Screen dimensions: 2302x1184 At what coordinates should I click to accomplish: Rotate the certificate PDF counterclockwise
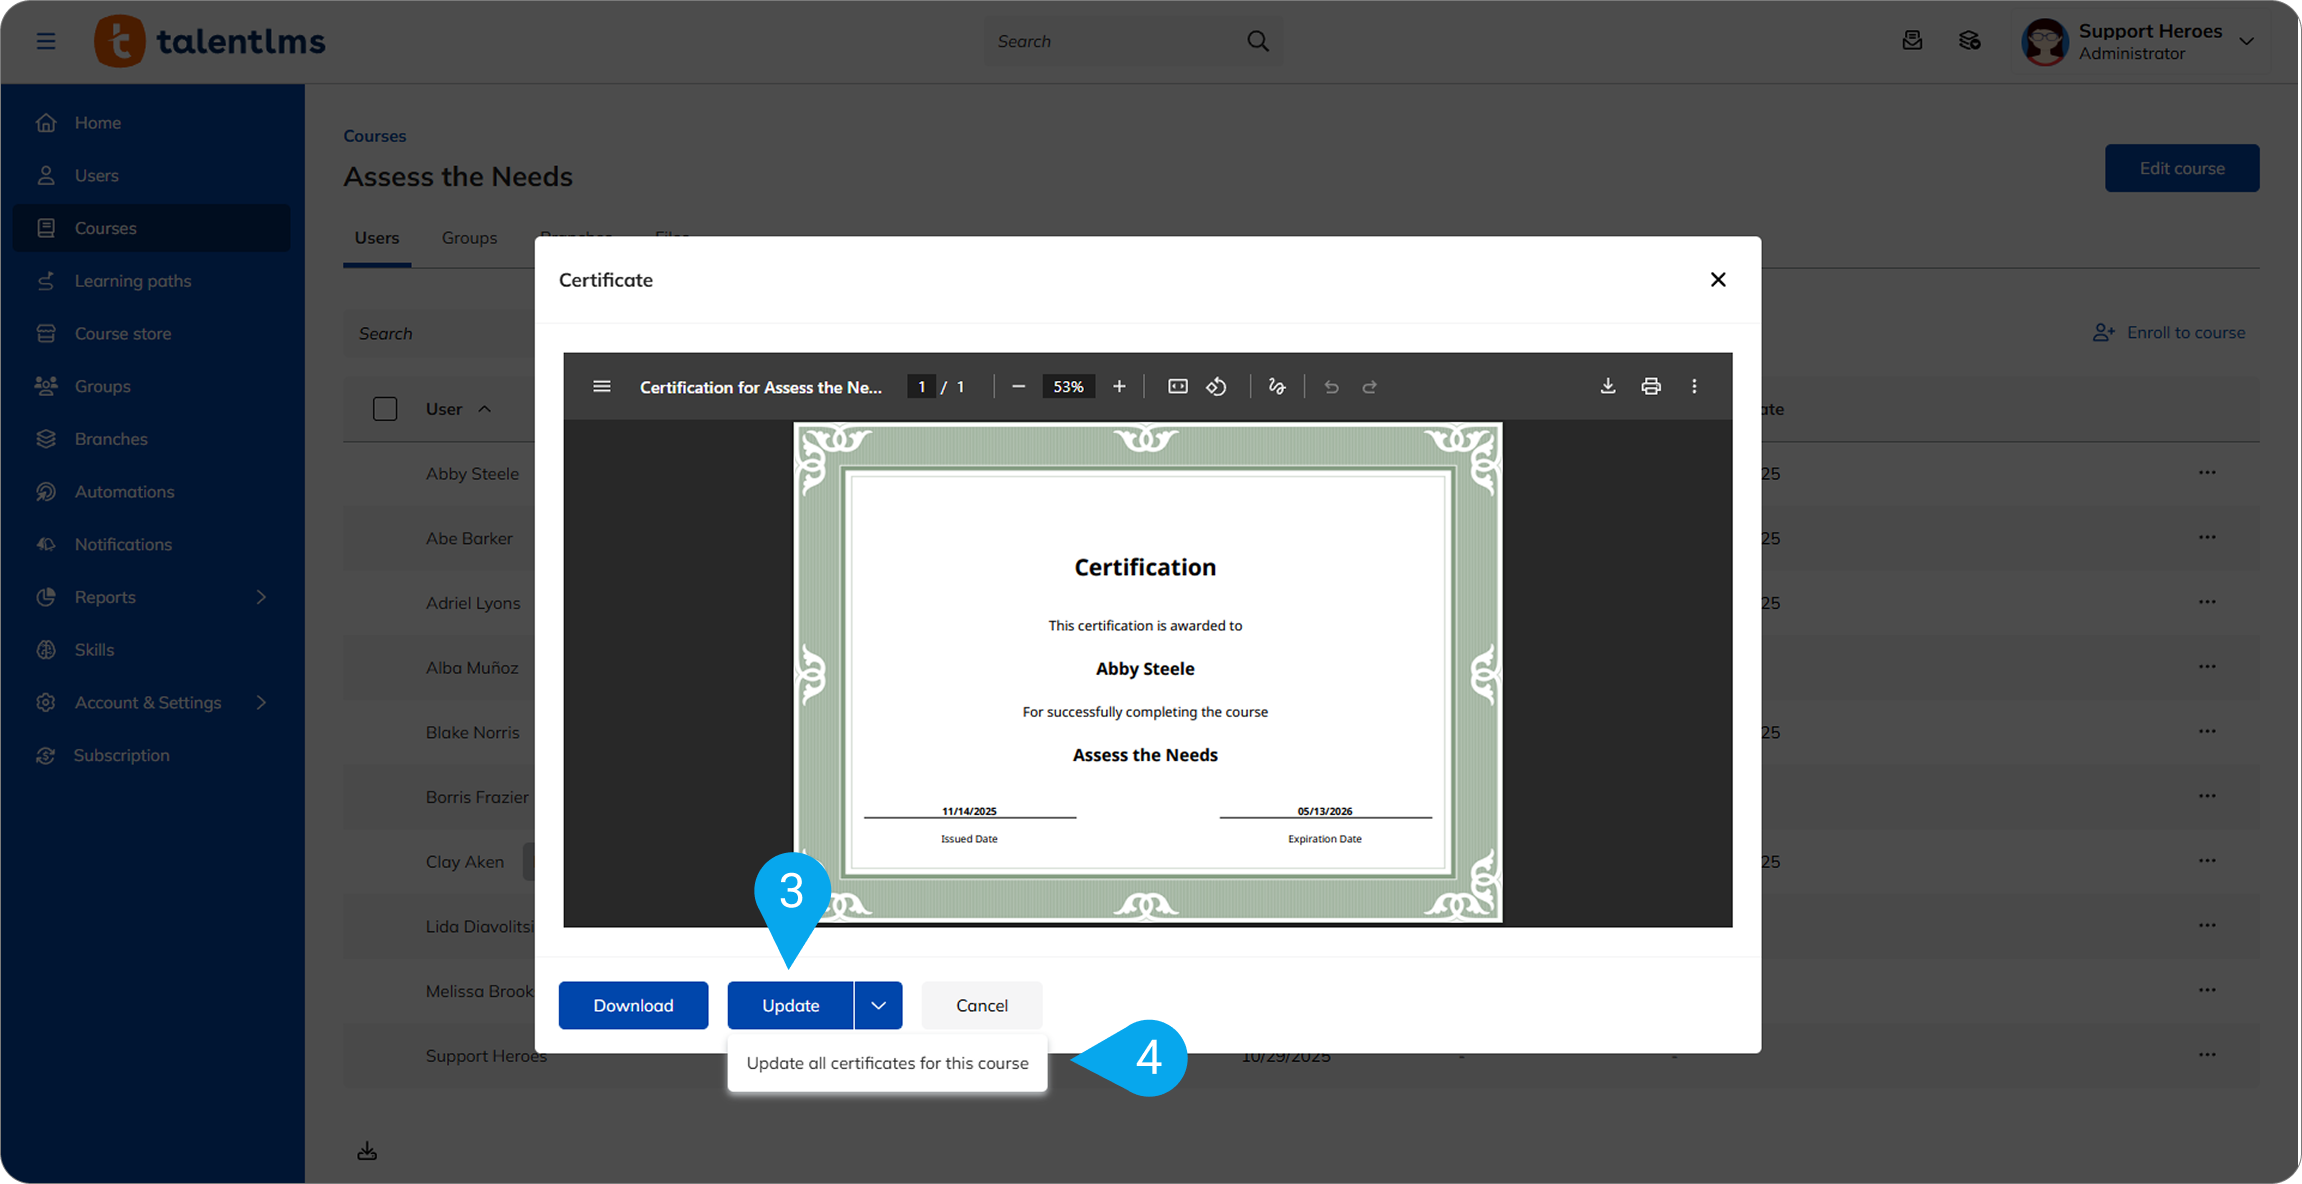pyautogui.click(x=1216, y=386)
